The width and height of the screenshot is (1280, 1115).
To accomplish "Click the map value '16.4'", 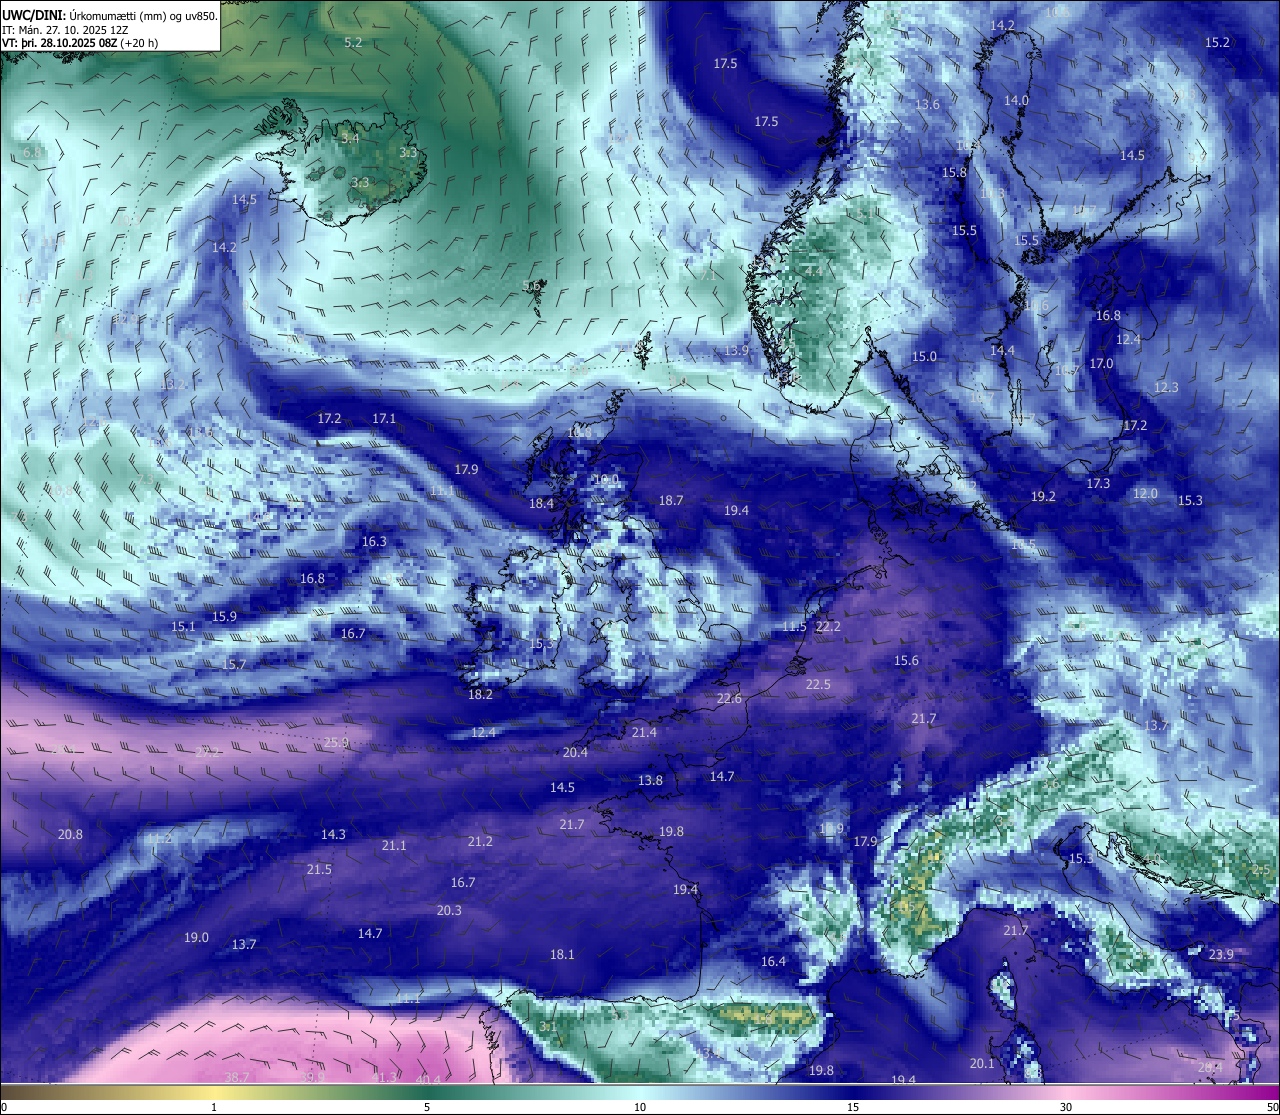I will point(773,962).
